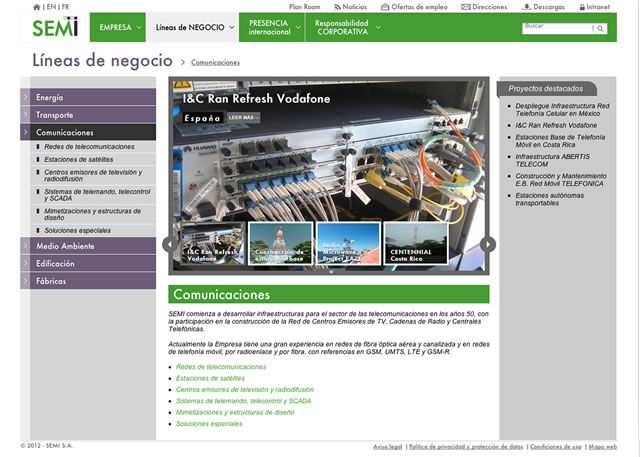The image size is (640, 457).
Task: Open sidebar Centros emisores de televisión
Action: [x=93, y=175]
